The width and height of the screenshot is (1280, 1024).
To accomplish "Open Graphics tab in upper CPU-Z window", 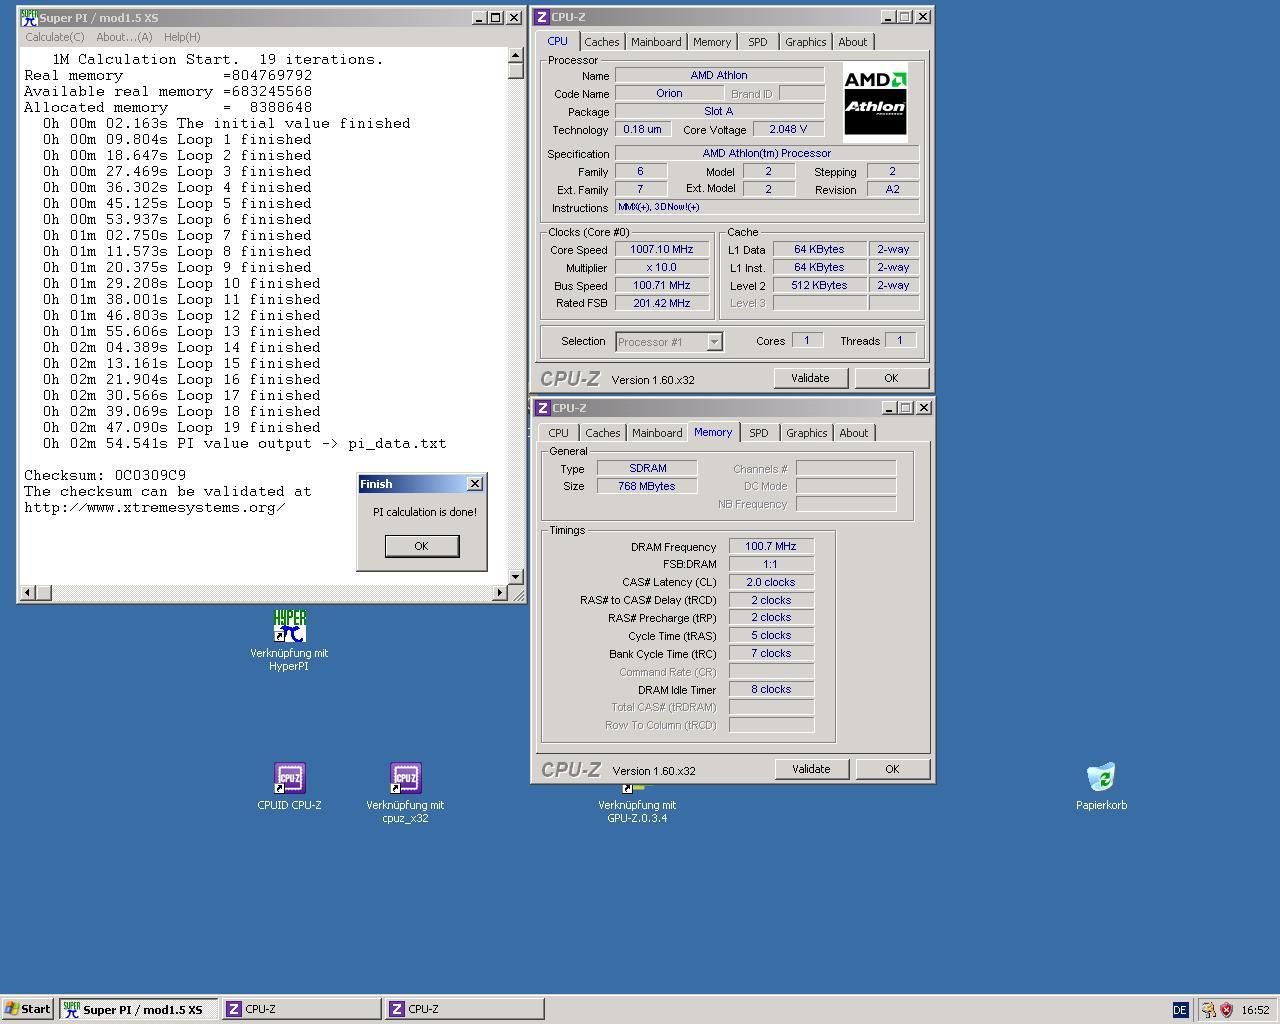I will pyautogui.click(x=805, y=42).
